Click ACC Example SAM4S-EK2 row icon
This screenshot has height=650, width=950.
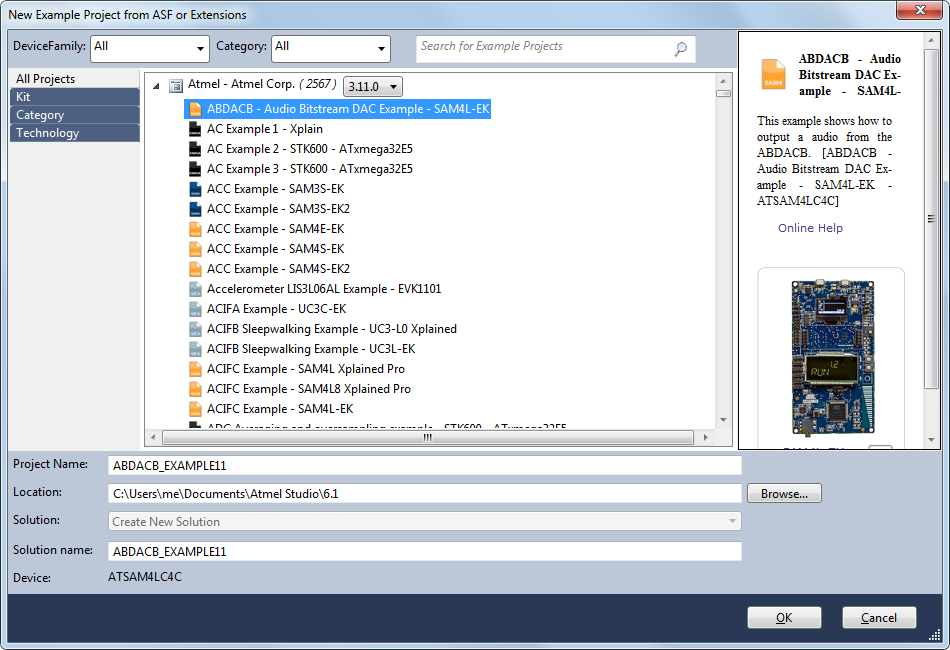(195, 269)
